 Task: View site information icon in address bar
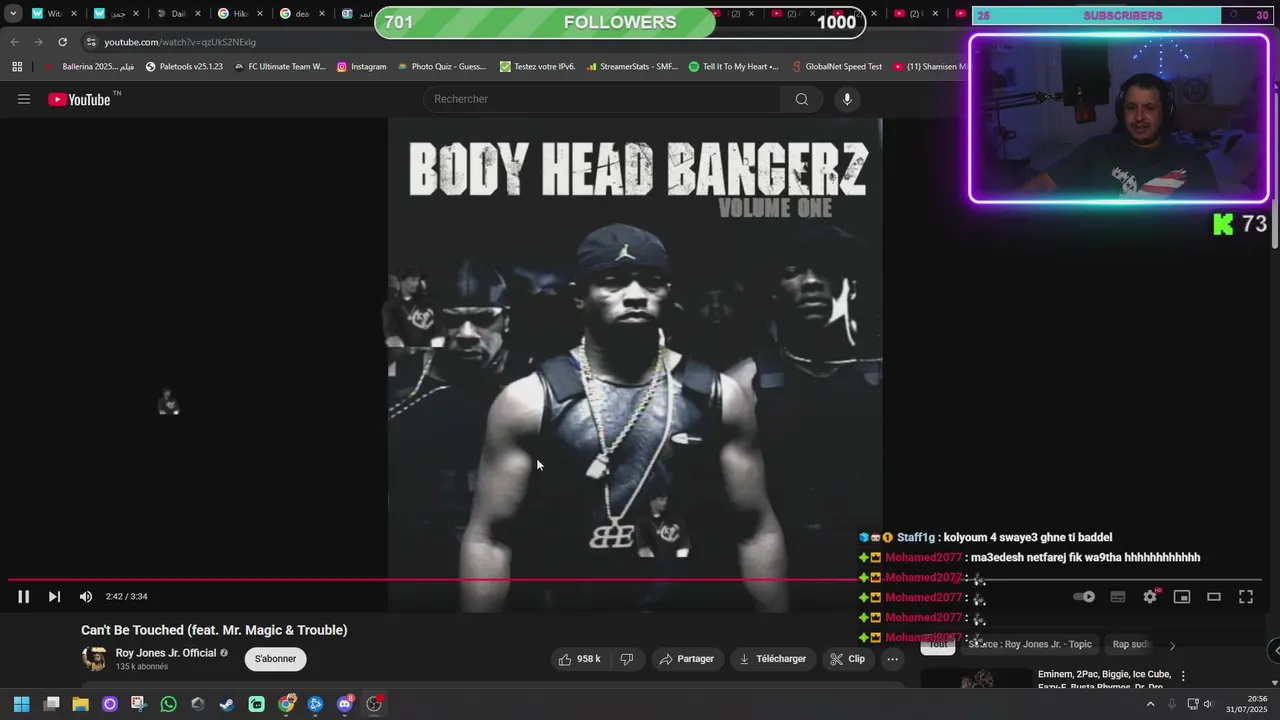tap(91, 42)
